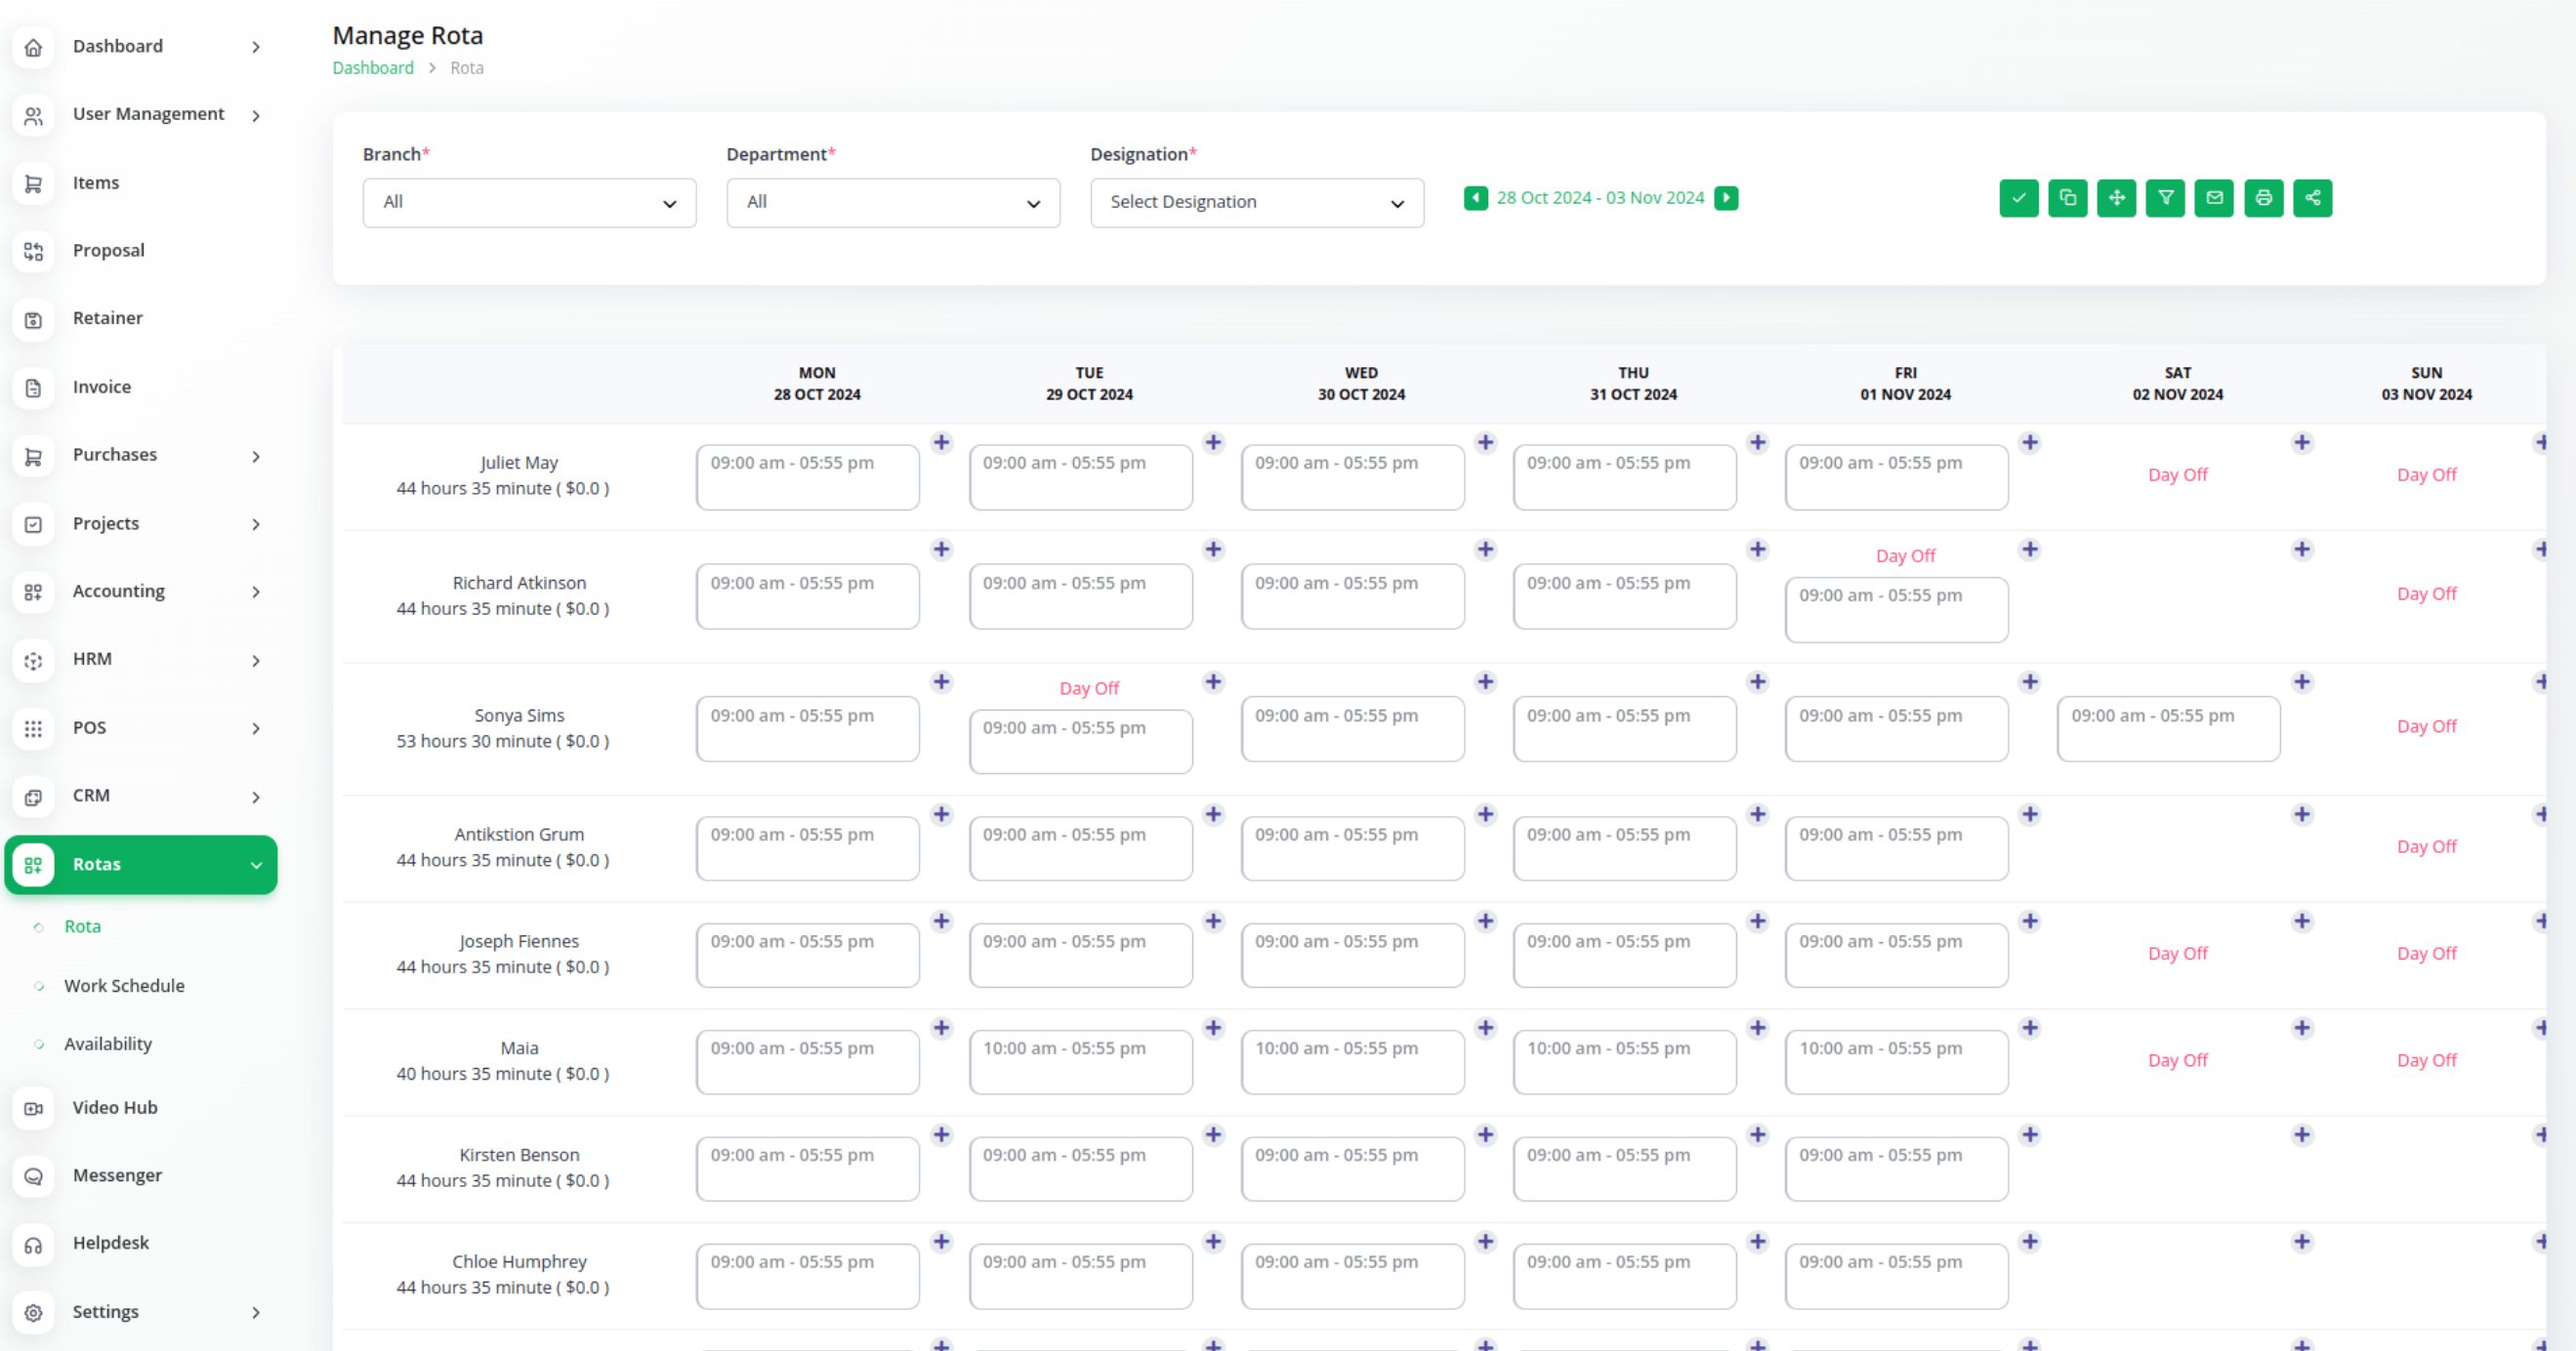This screenshot has width=2576, height=1351.
Task: Add shift for Chloe Humphrey on Monday
Action: pyautogui.click(x=941, y=1242)
